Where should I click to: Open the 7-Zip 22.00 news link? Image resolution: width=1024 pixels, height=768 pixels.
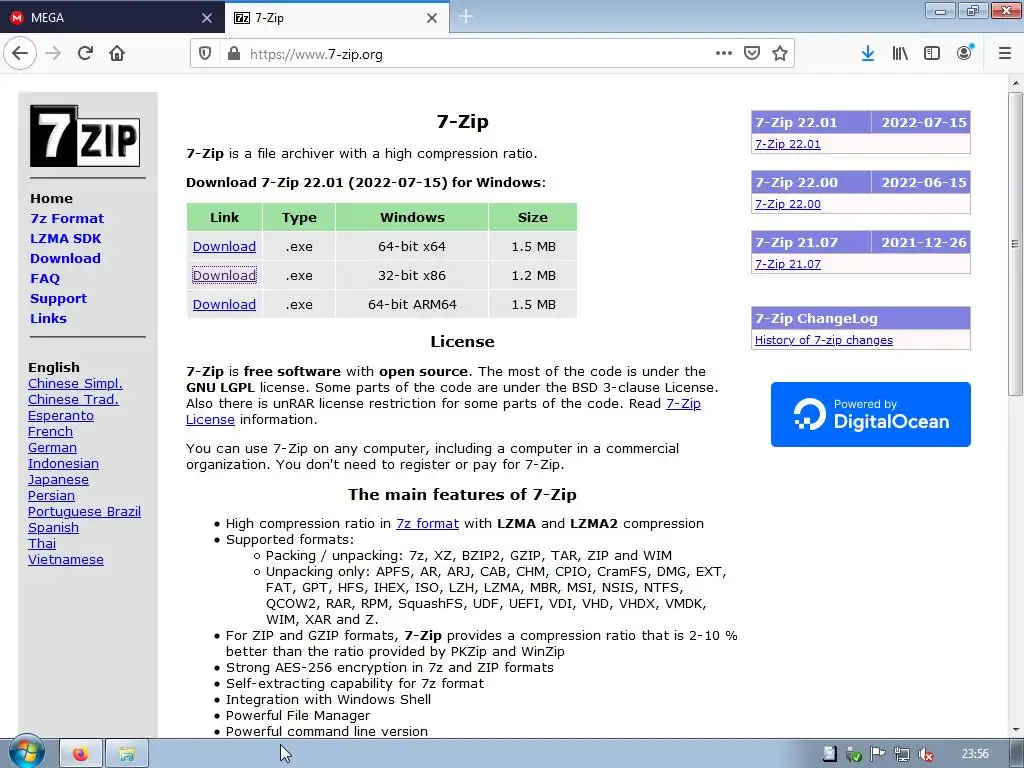(788, 204)
